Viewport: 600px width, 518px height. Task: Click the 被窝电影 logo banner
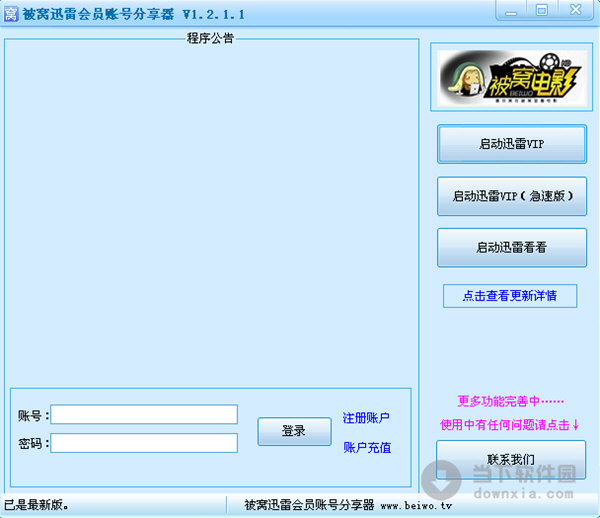tap(512, 78)
